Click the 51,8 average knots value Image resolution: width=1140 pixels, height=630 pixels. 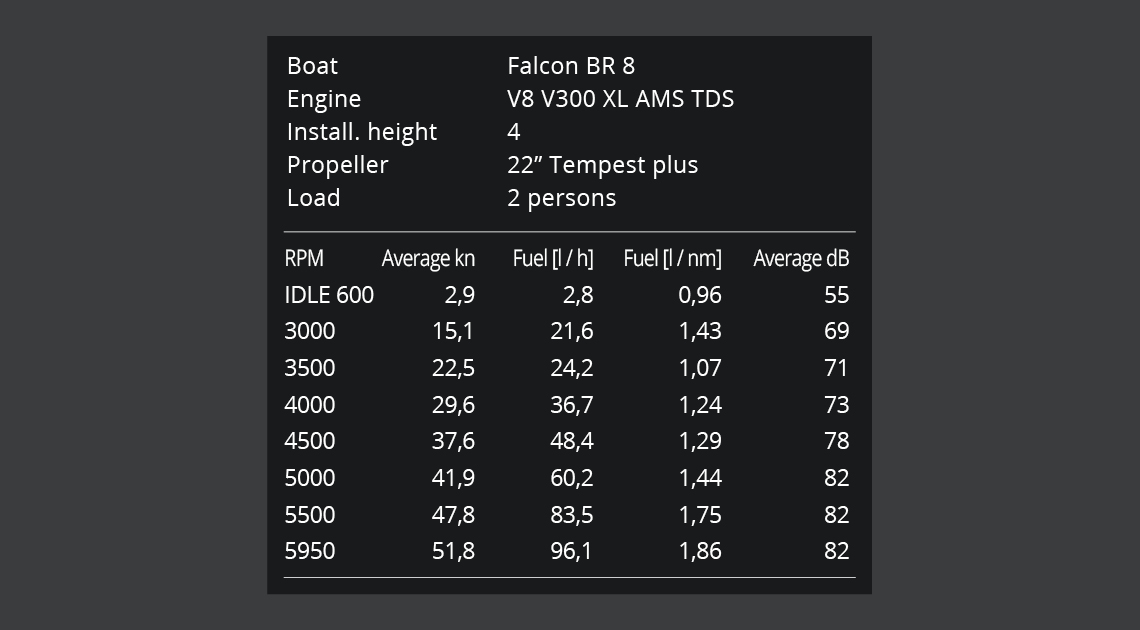click(453, 551)
